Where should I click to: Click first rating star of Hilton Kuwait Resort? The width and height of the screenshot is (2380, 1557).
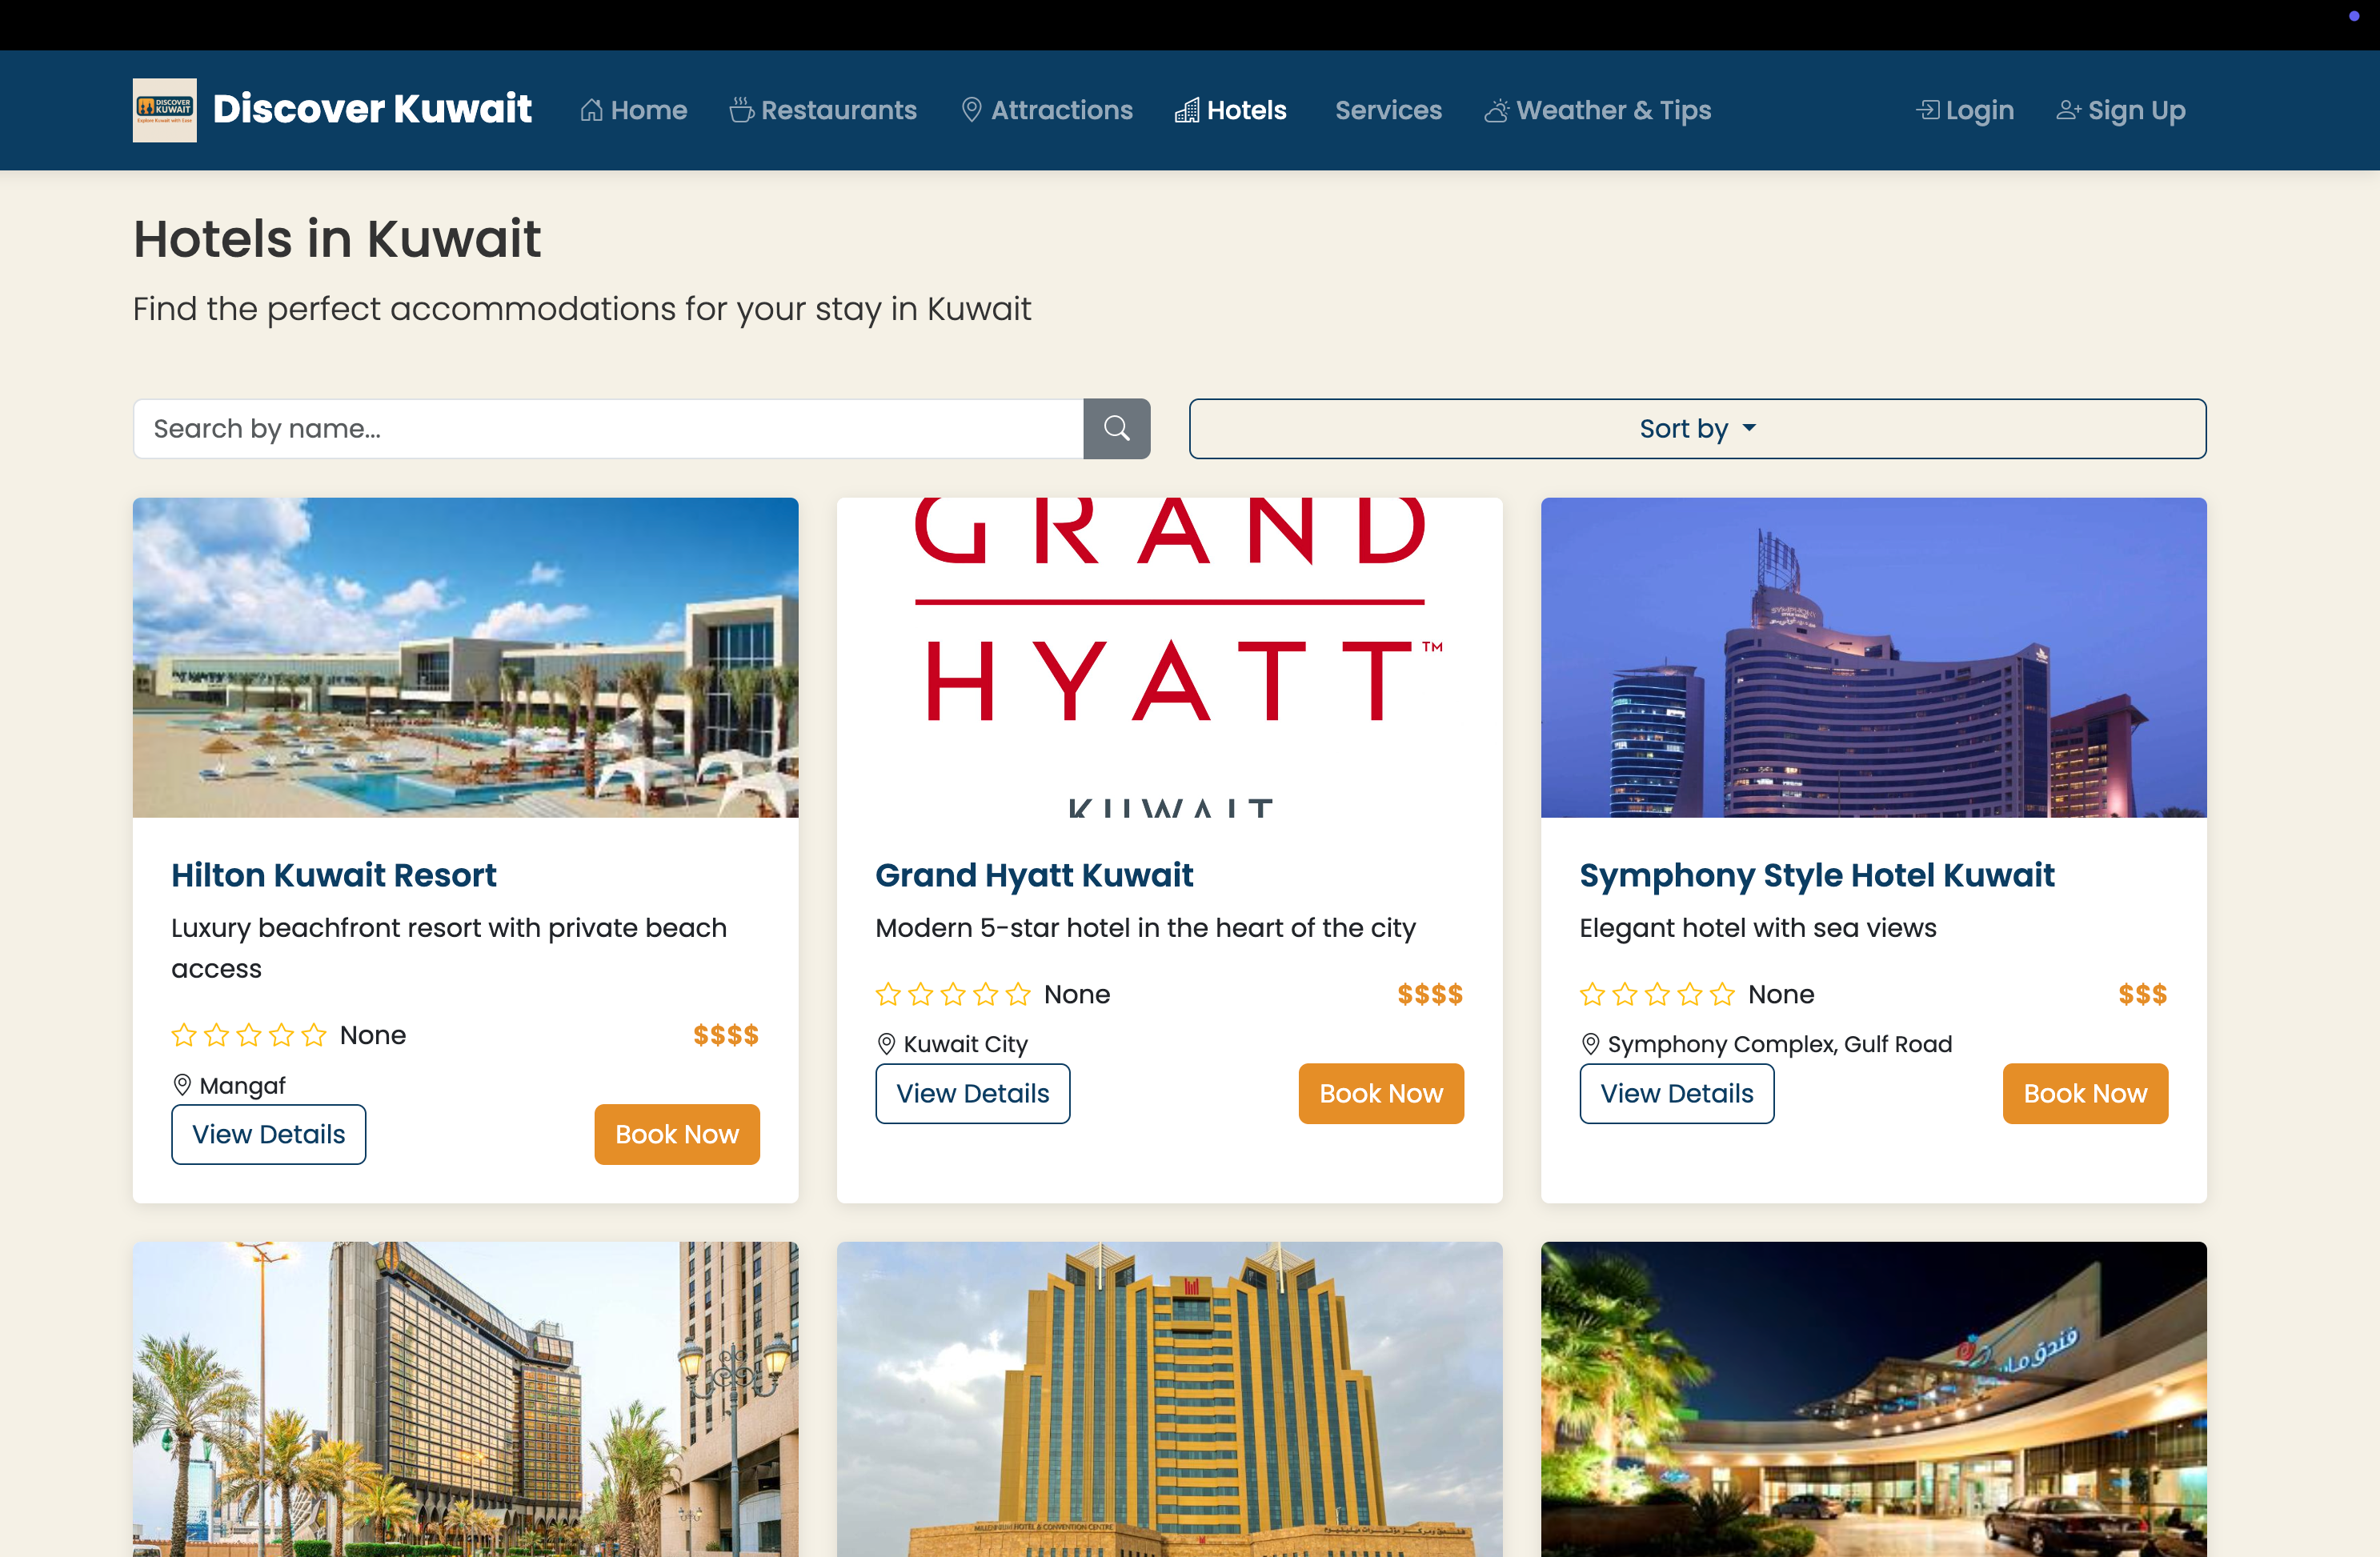click(184, 1035)
